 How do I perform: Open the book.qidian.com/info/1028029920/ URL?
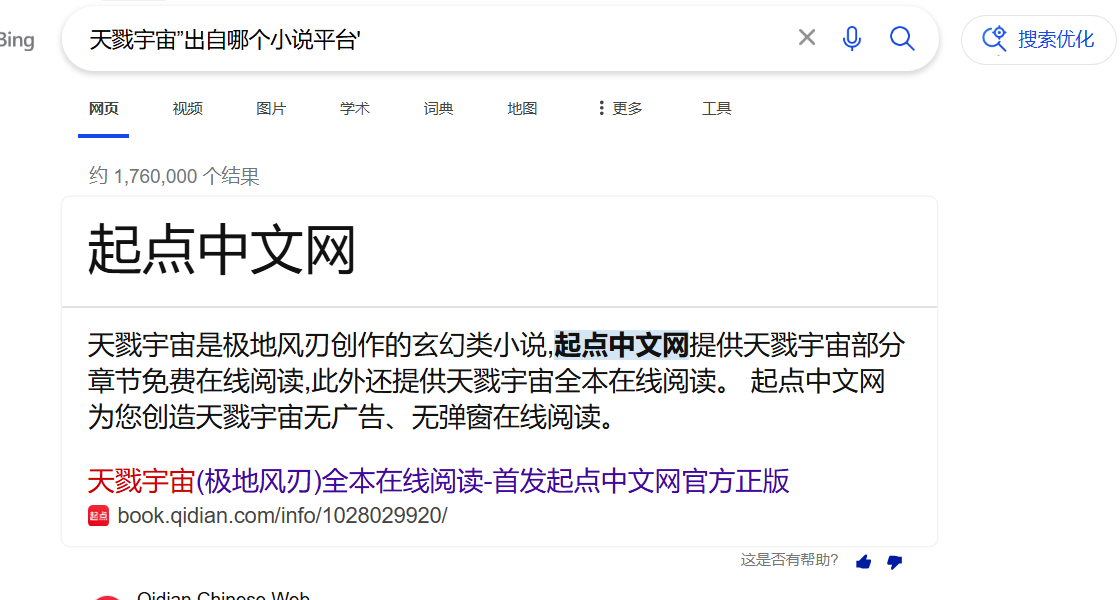pos(282,515)
